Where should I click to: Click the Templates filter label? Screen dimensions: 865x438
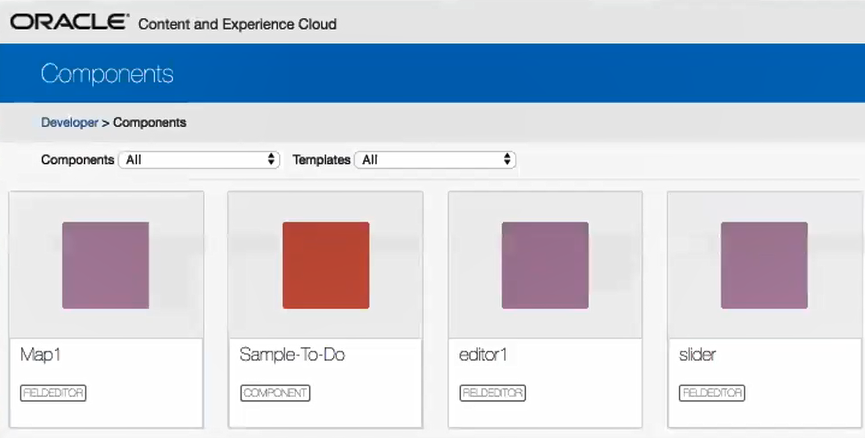(x=321, y=160)
